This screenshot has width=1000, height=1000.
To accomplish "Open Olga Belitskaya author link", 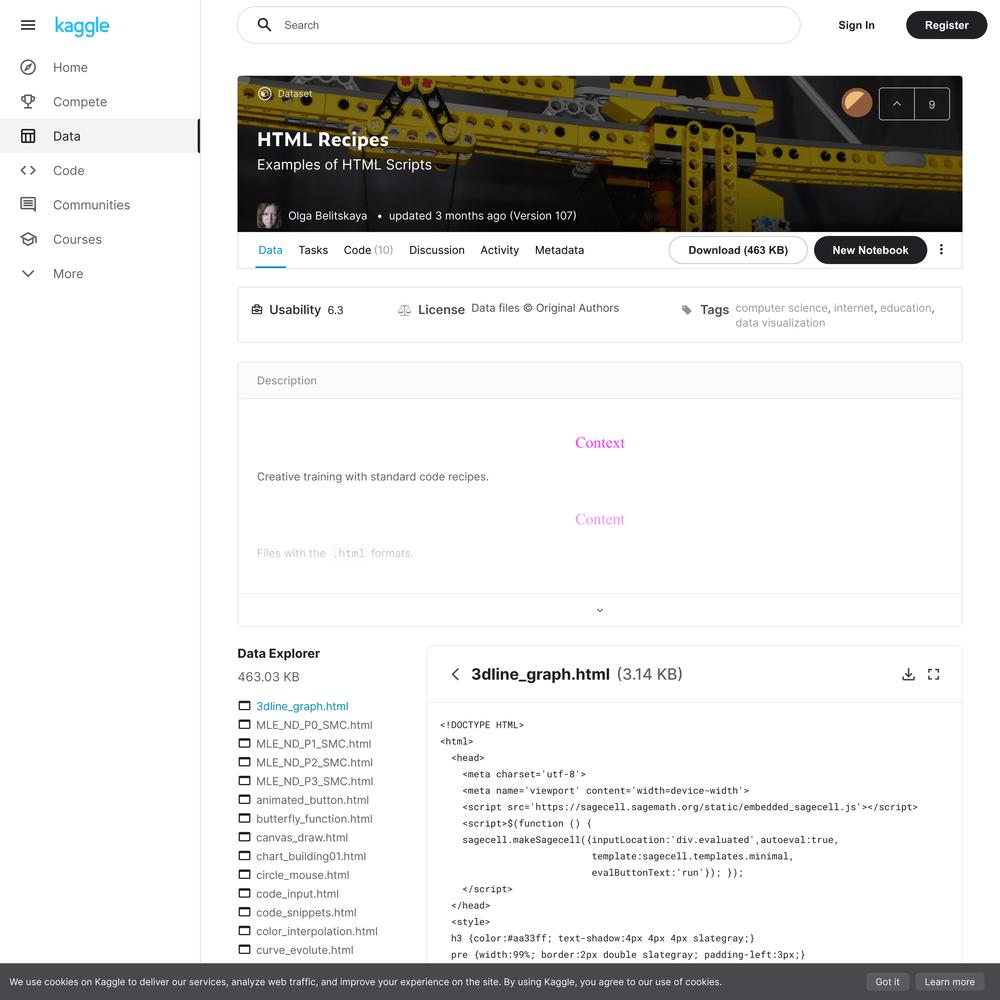I will pyautogui.click(x=327, y=216).
